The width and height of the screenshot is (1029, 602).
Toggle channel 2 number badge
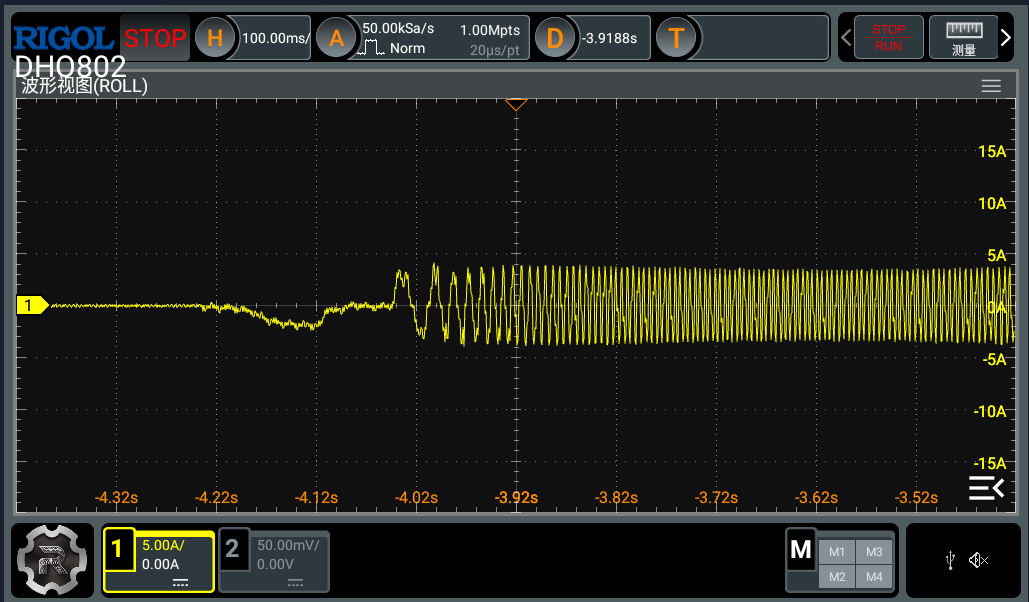tap(233, 549)
